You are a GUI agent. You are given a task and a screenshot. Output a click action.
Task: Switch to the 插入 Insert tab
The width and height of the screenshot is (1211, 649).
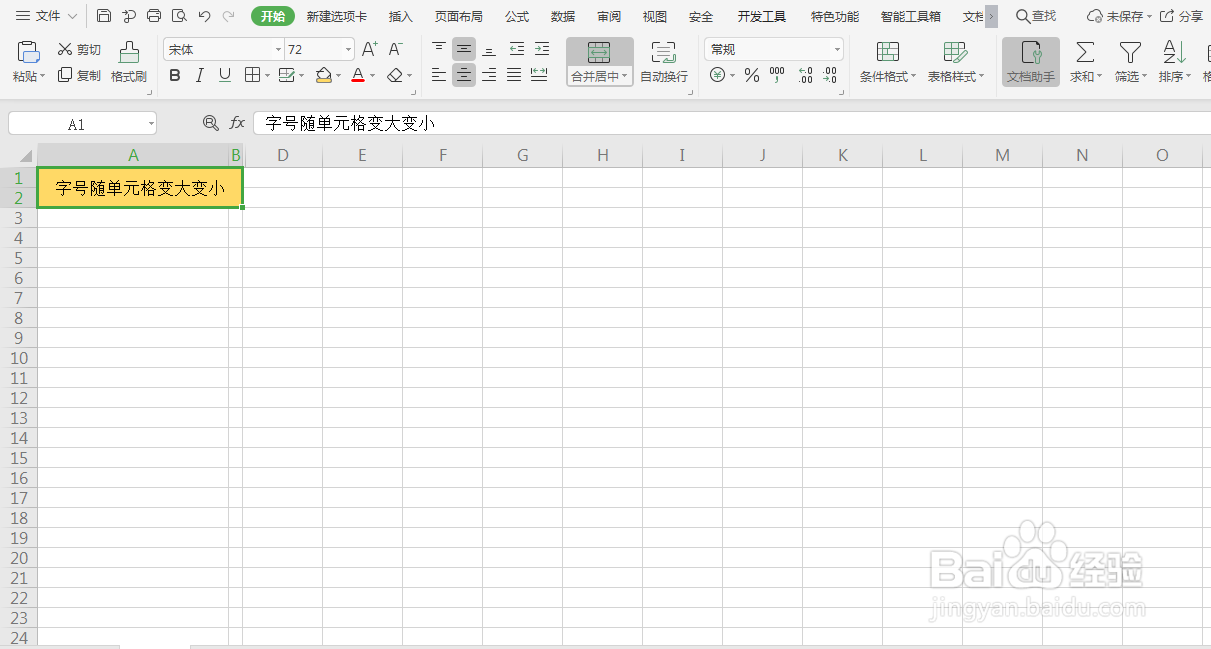[x=401, y=17]
